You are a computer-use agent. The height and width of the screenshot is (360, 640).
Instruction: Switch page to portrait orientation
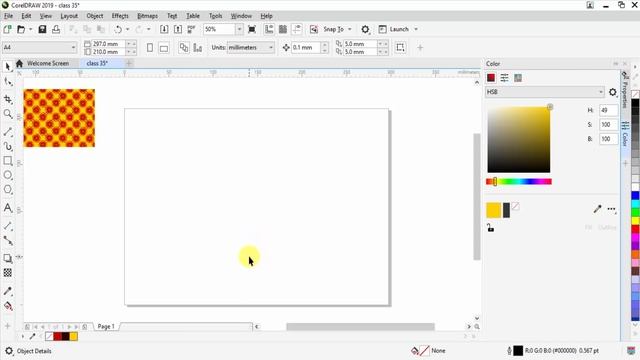150,48
